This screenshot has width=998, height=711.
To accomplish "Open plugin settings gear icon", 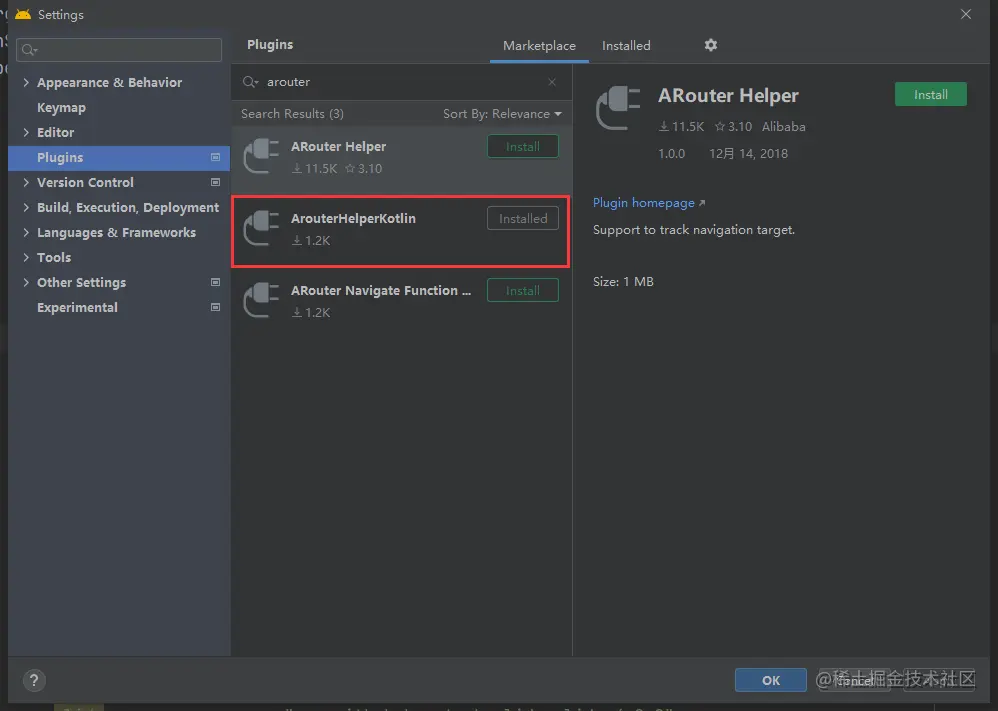I will point(710,45).
